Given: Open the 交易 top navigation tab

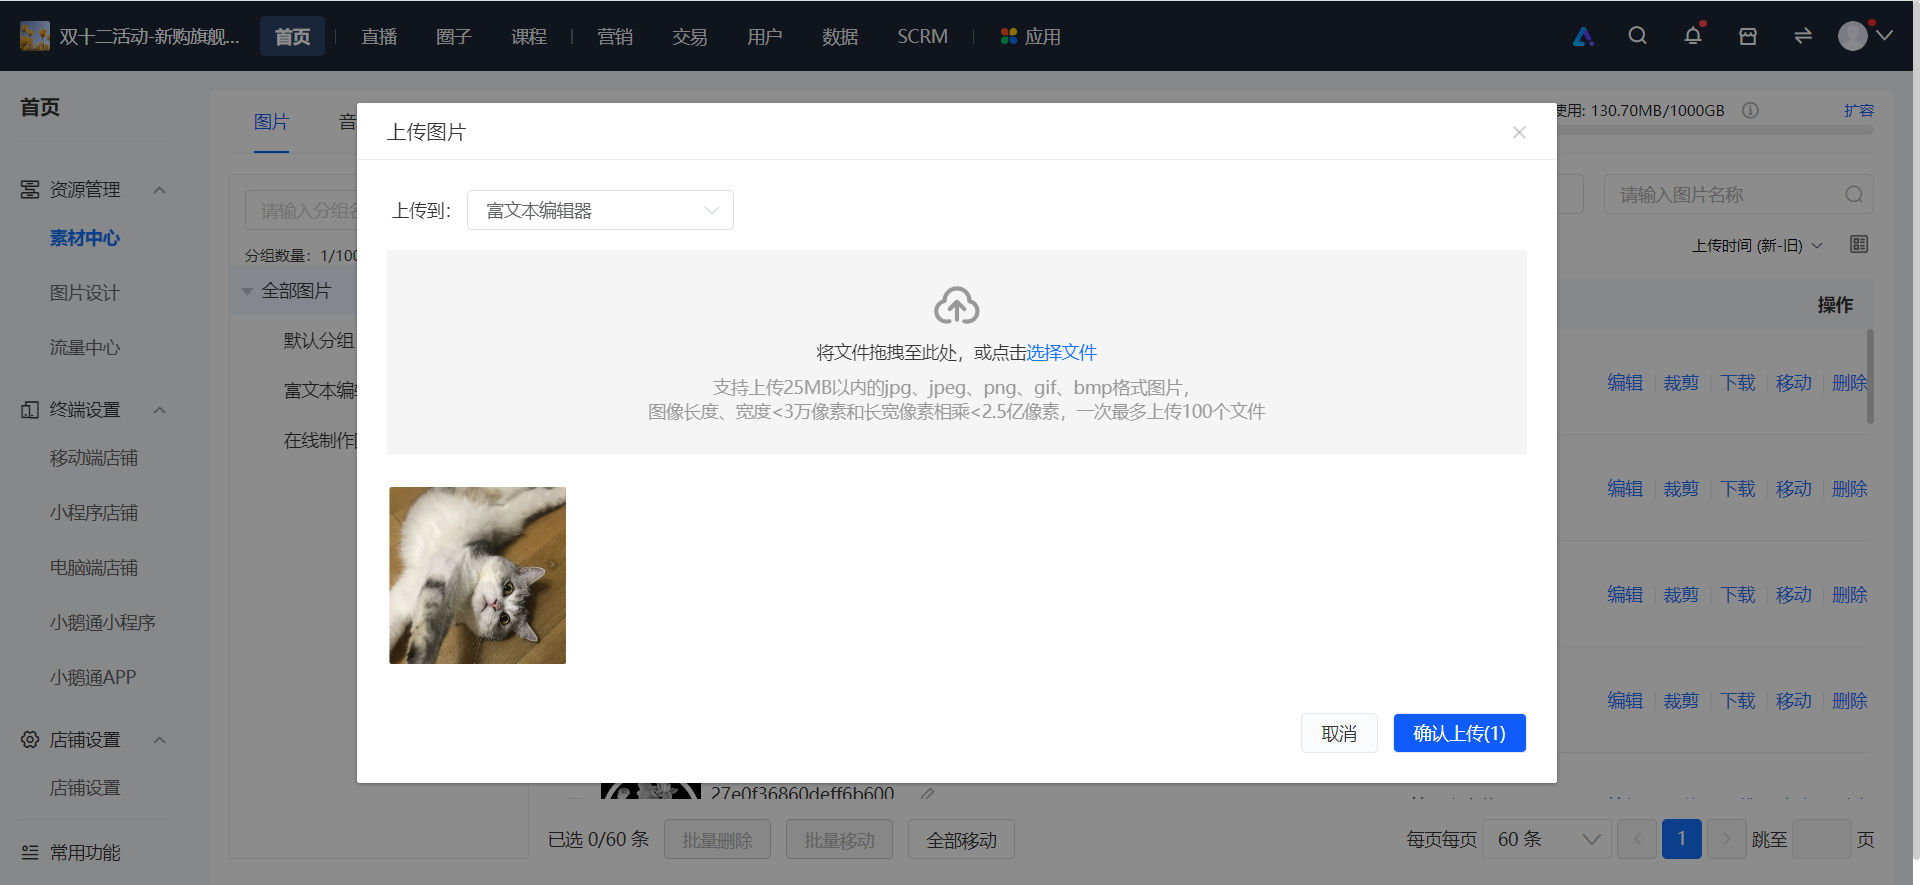Looking at the screenshot, I should point(690,36).
